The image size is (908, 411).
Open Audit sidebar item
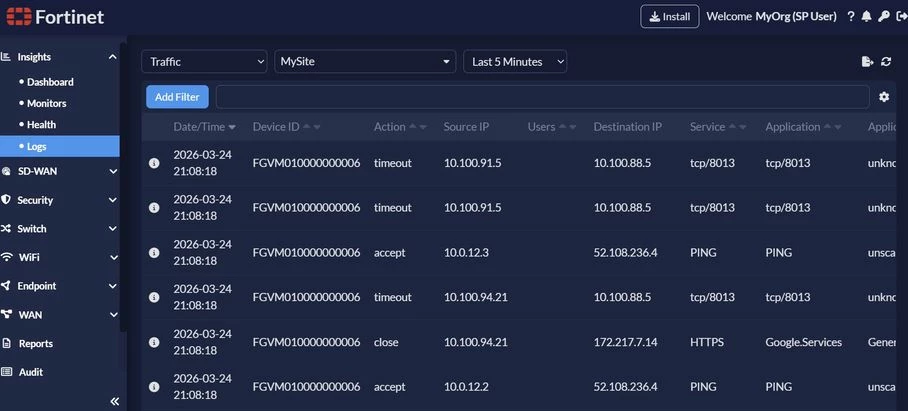pyautogui.click(x=31, y=372)
